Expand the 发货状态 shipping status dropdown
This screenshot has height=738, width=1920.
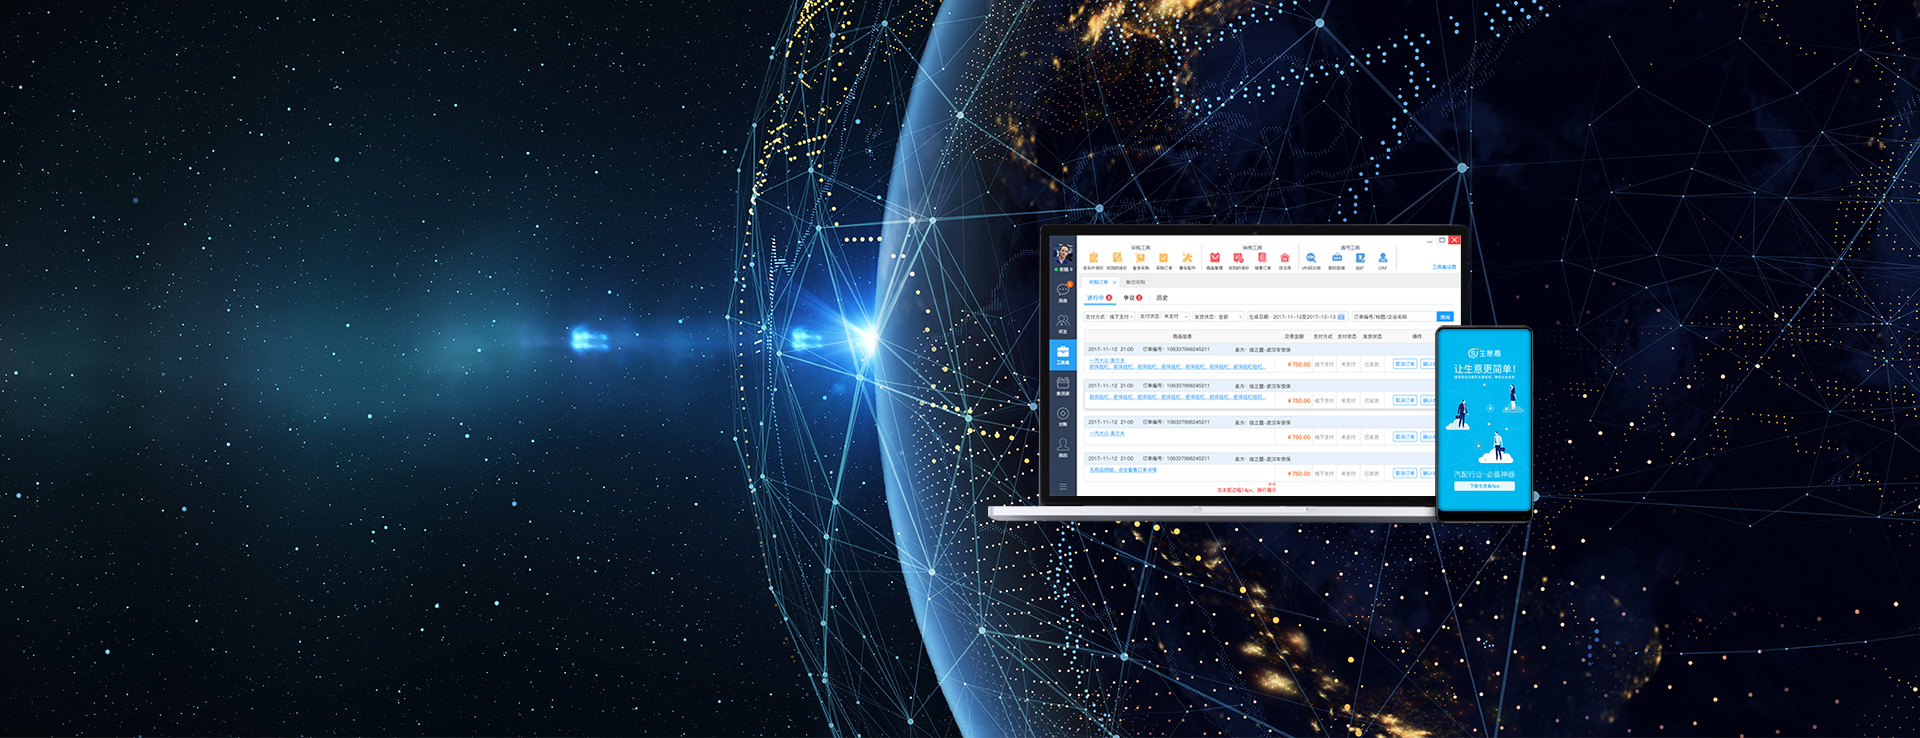tap(1218, 317)
